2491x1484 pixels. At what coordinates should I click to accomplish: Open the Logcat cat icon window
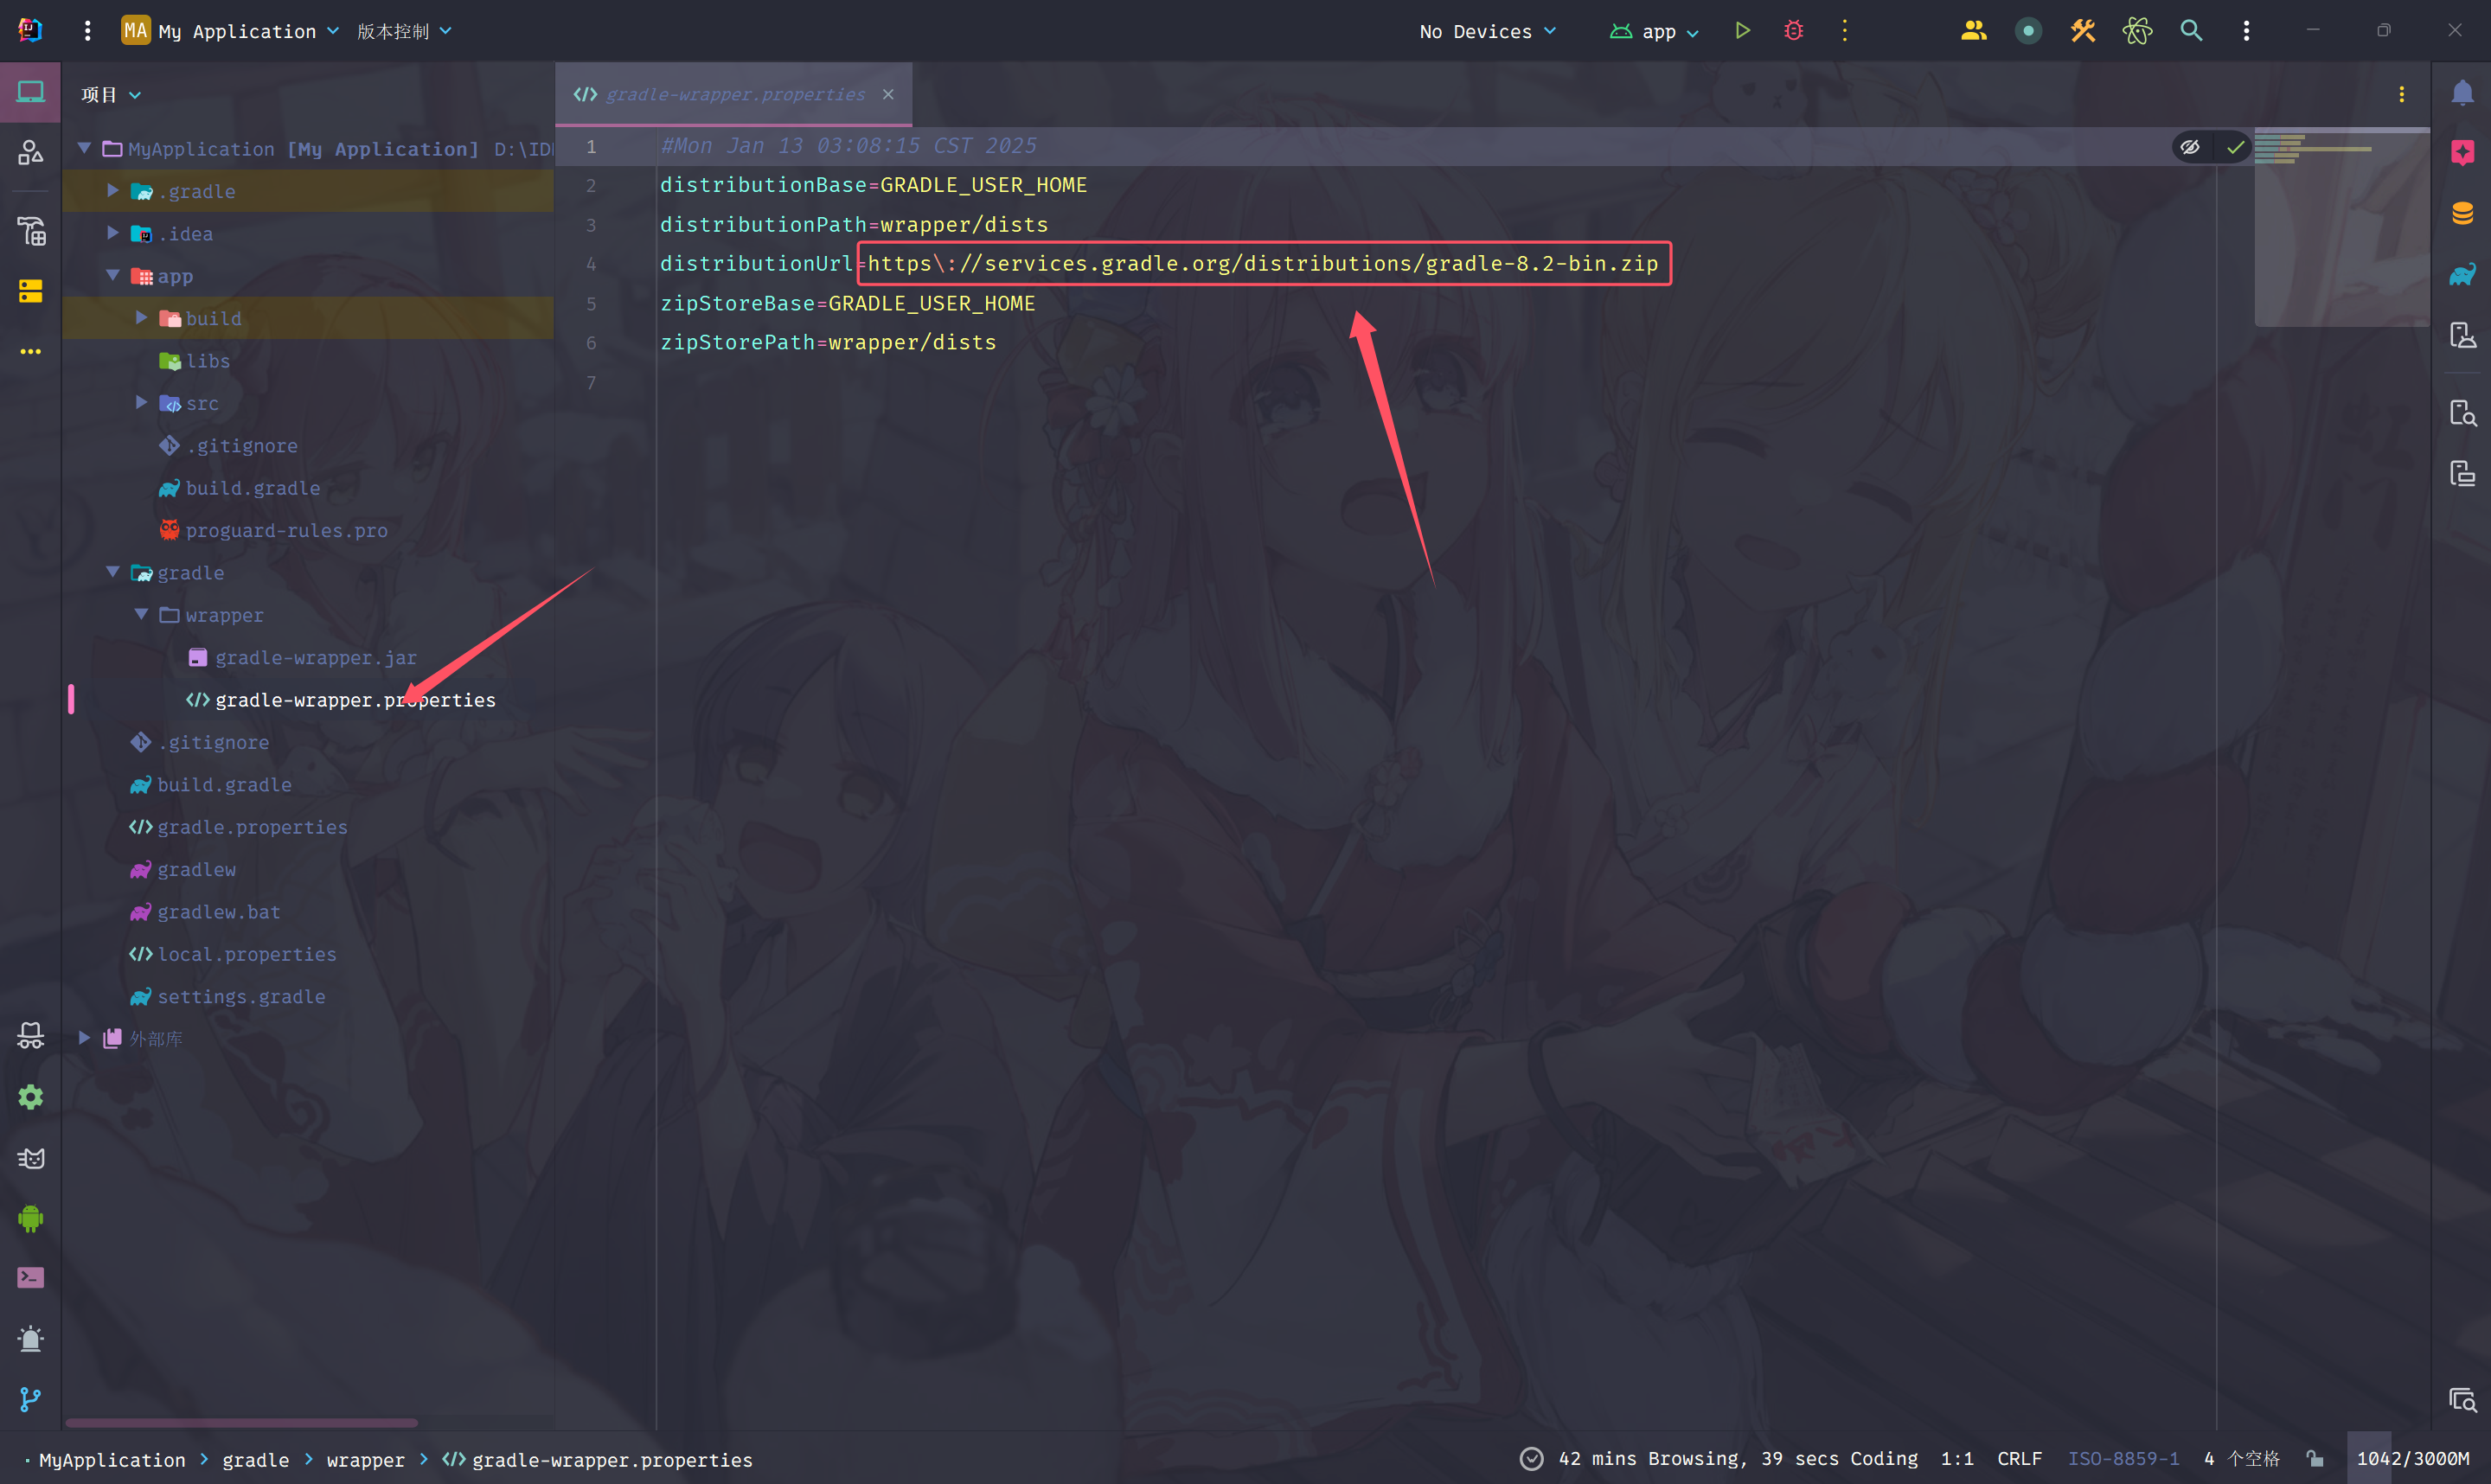coord(30,1158)
